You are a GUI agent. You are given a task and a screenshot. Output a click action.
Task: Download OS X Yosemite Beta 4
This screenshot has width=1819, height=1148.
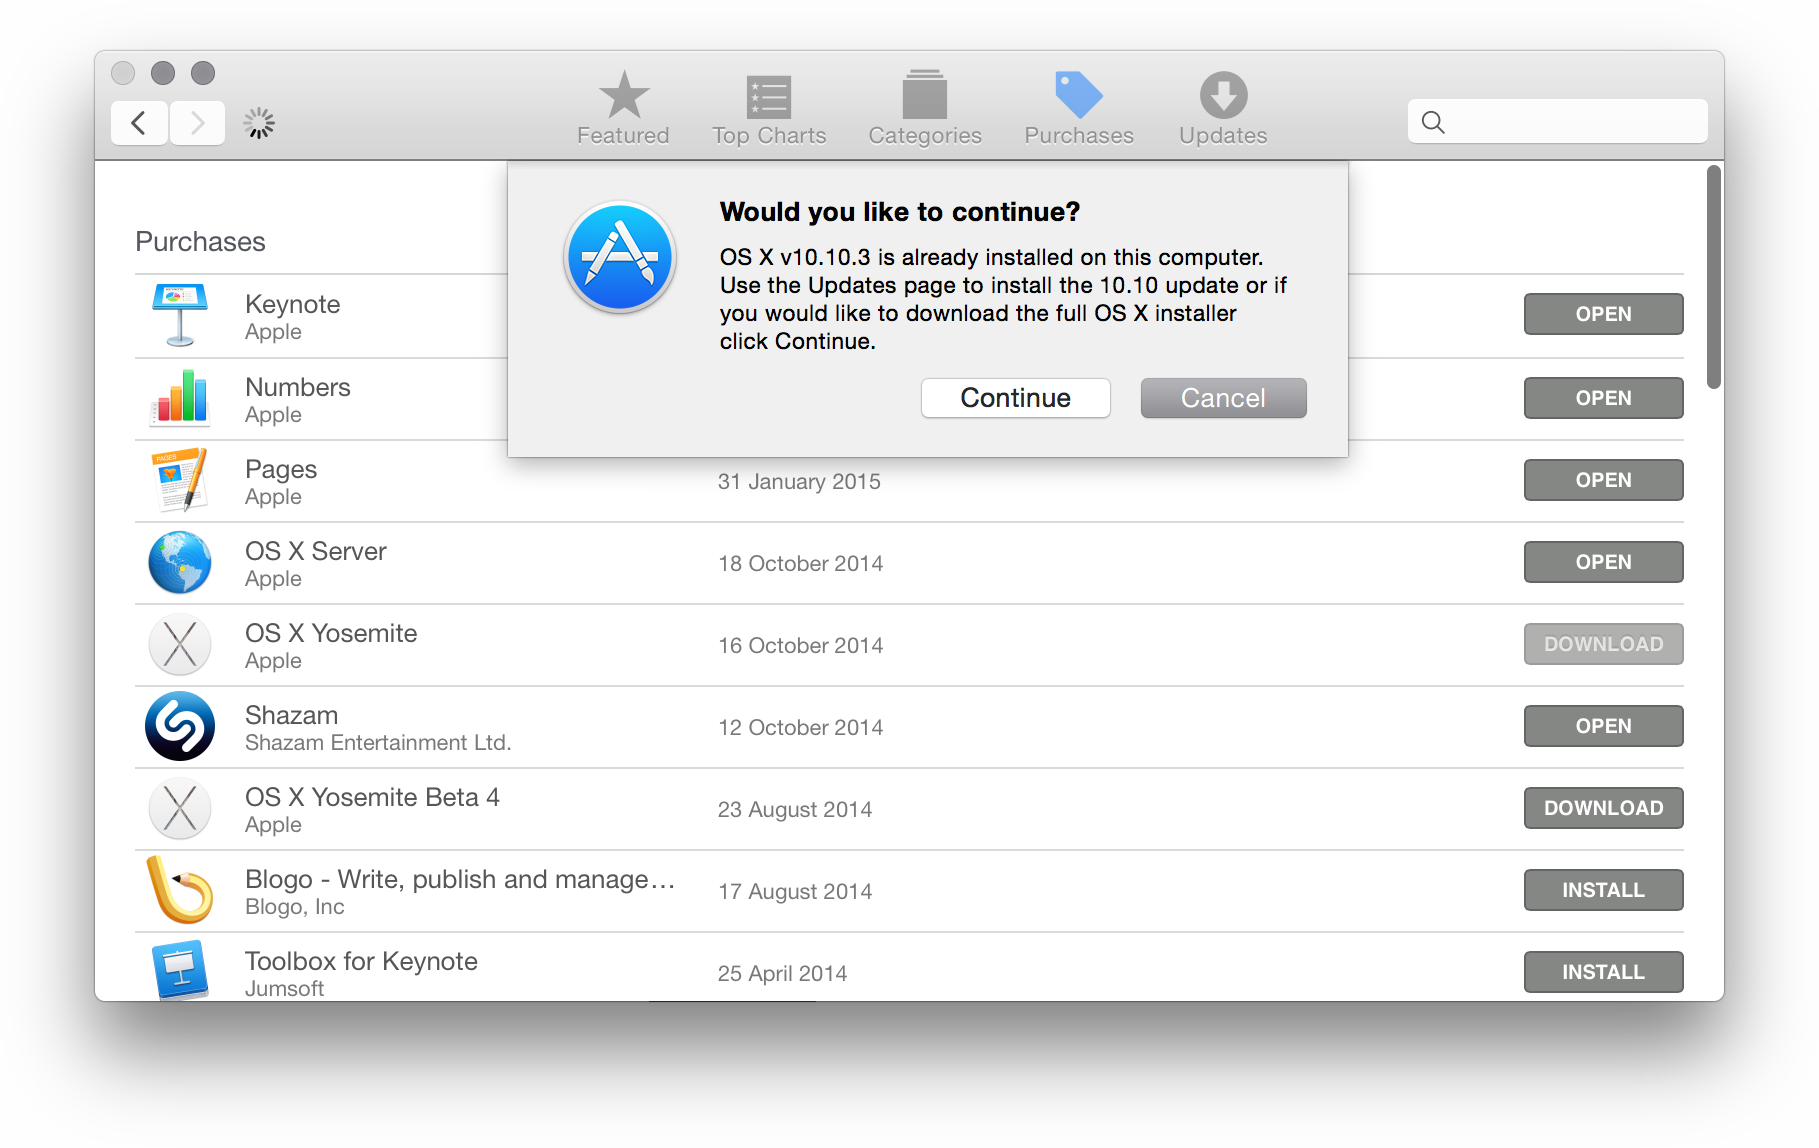point(1603,808)
